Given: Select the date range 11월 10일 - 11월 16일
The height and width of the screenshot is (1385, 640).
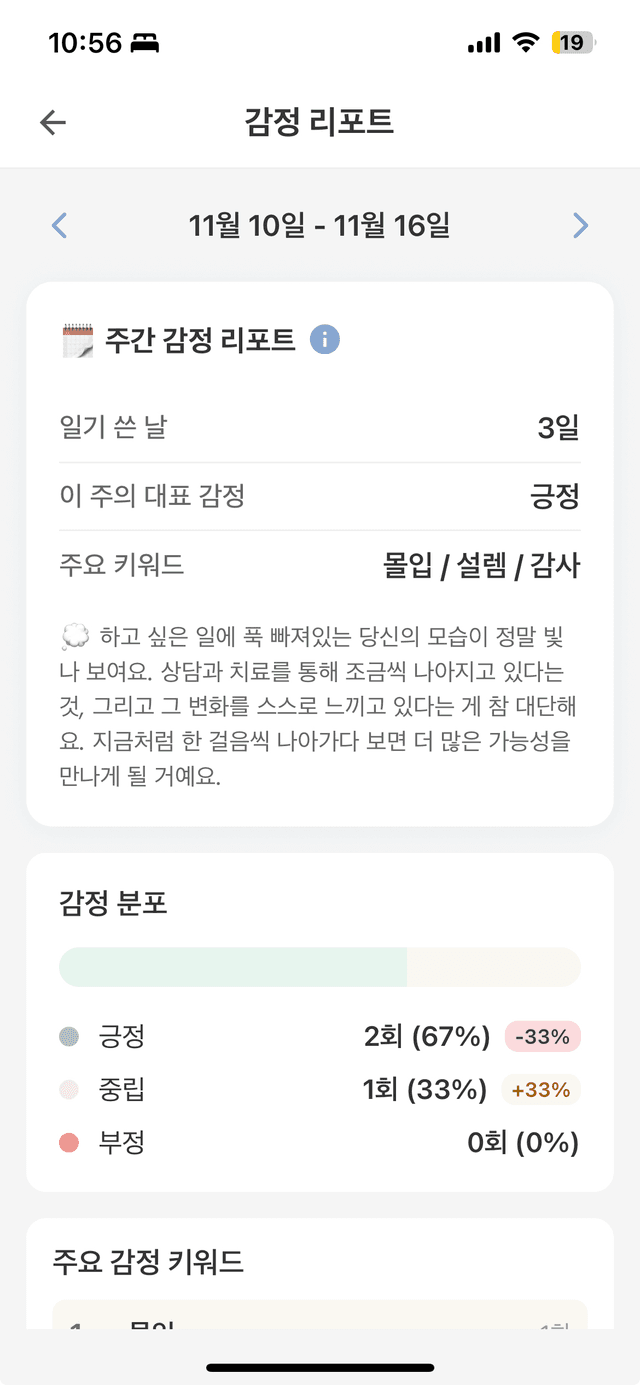Looking at the screenshot, I should coord(320,225).
